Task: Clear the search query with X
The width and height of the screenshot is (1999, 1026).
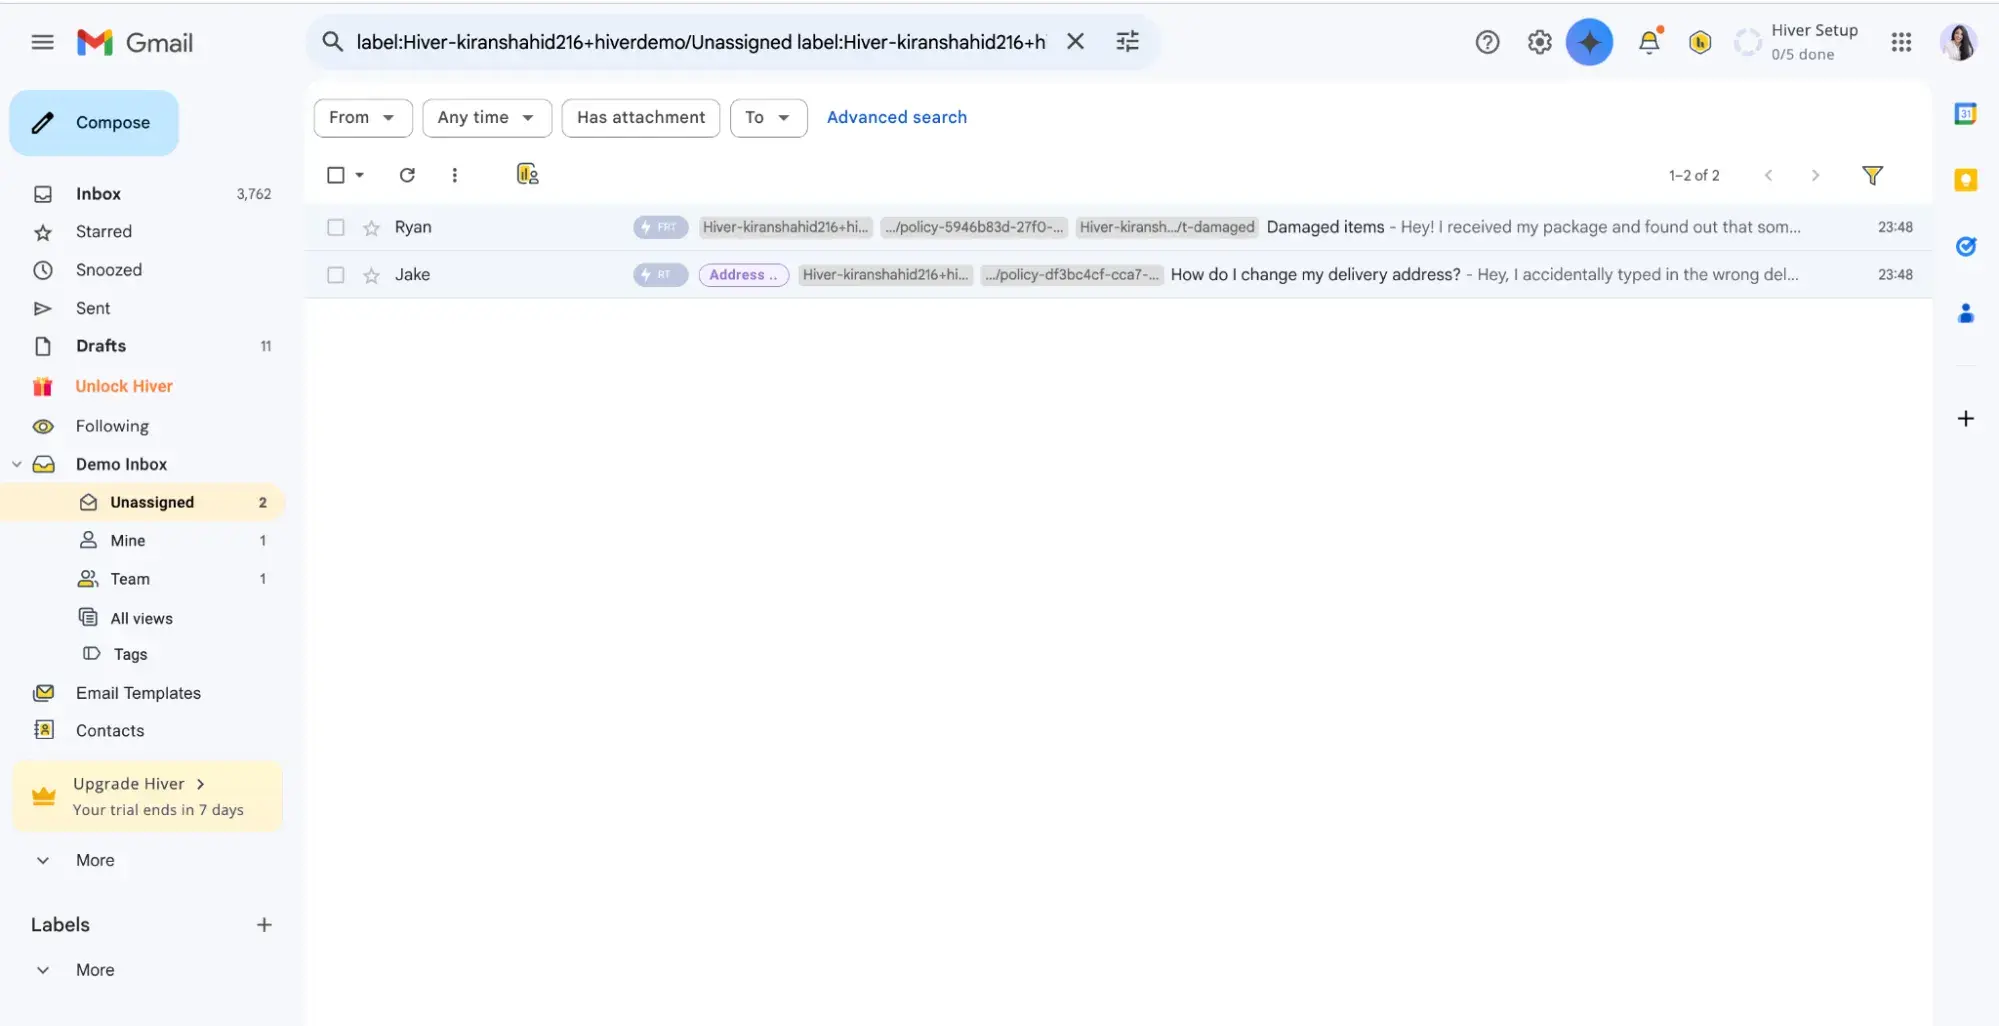Action: [1075, 41]
